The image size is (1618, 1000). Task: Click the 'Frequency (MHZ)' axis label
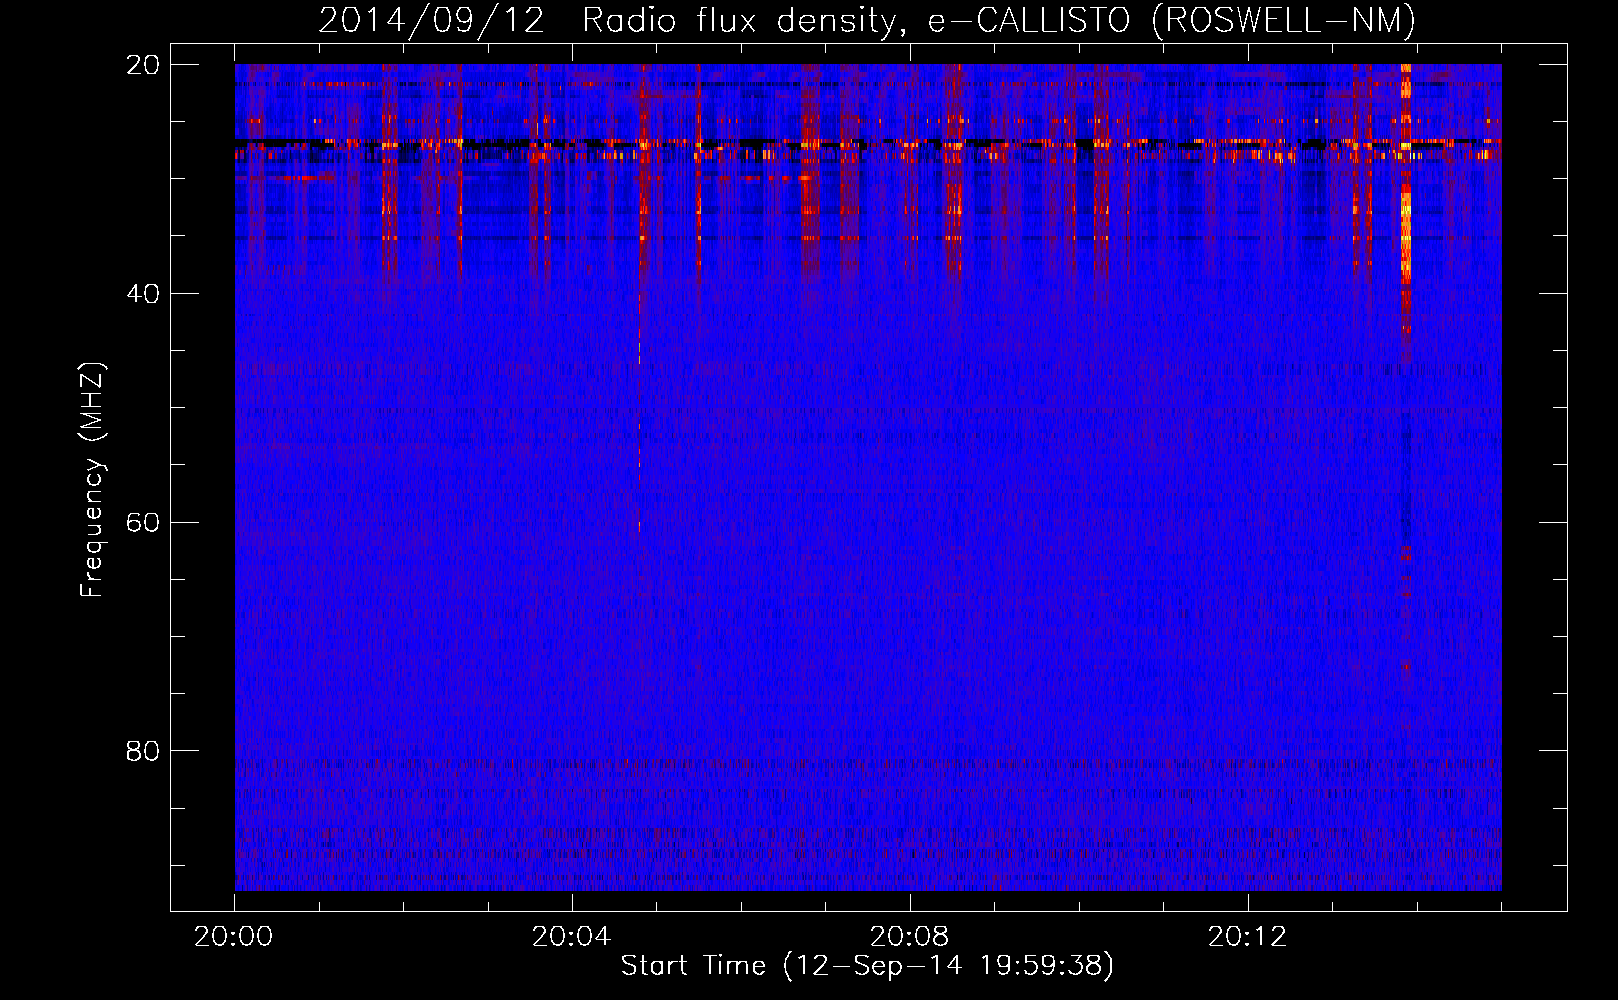coord(92,480)
